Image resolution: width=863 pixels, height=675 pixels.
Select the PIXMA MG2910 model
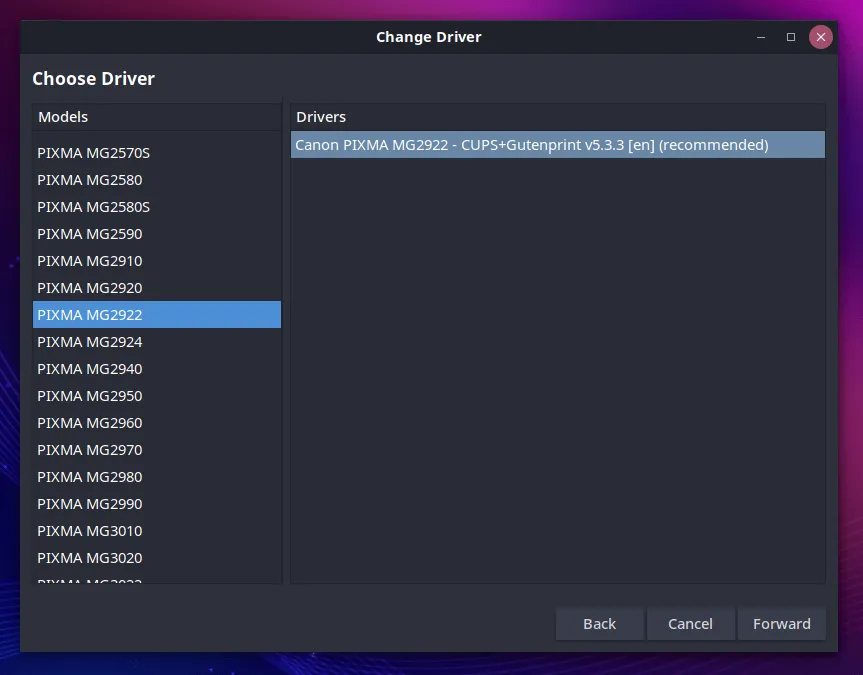[90, 261]
